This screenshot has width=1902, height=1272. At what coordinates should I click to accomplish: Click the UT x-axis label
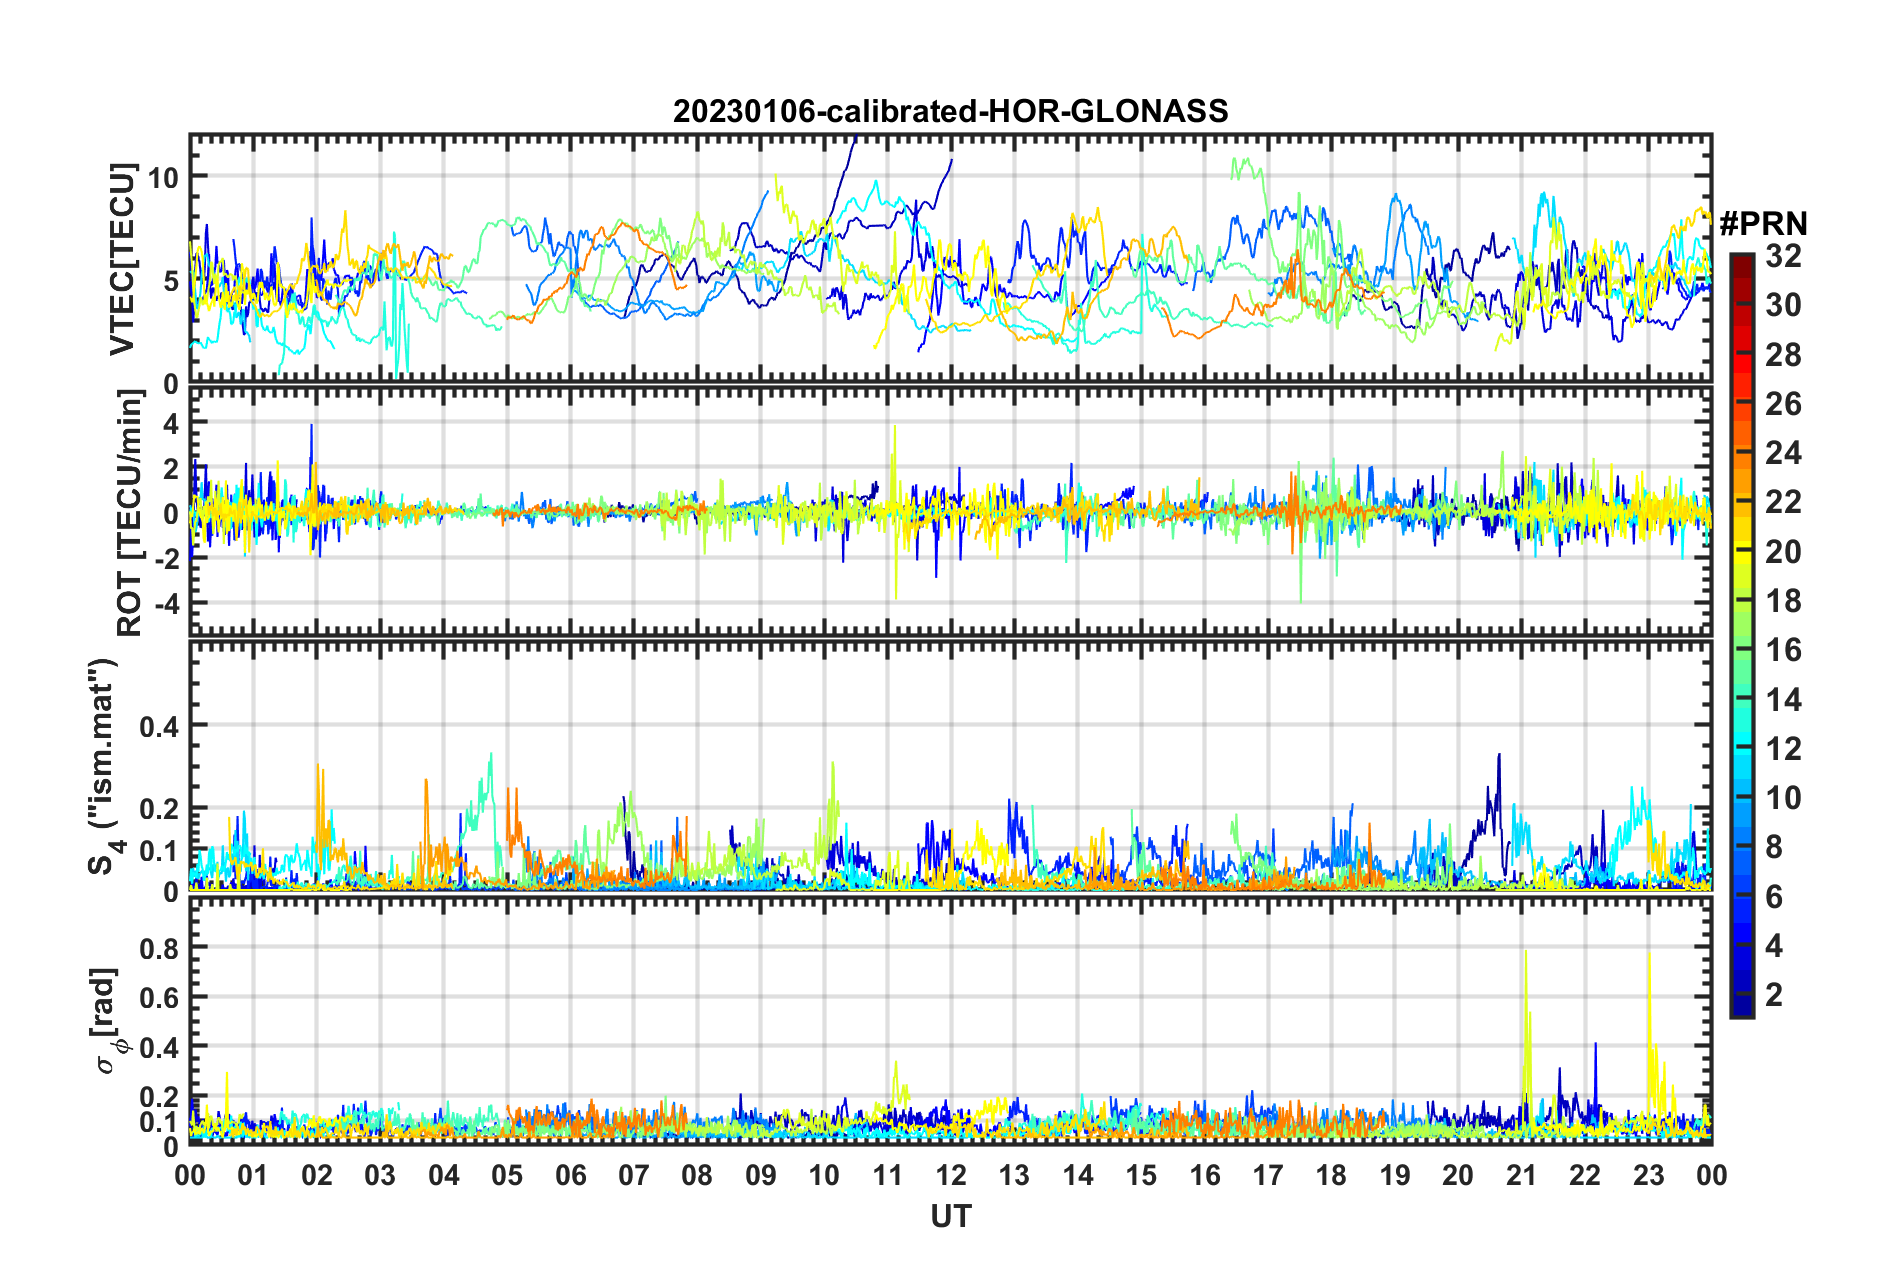click(x=951, y=1216)
